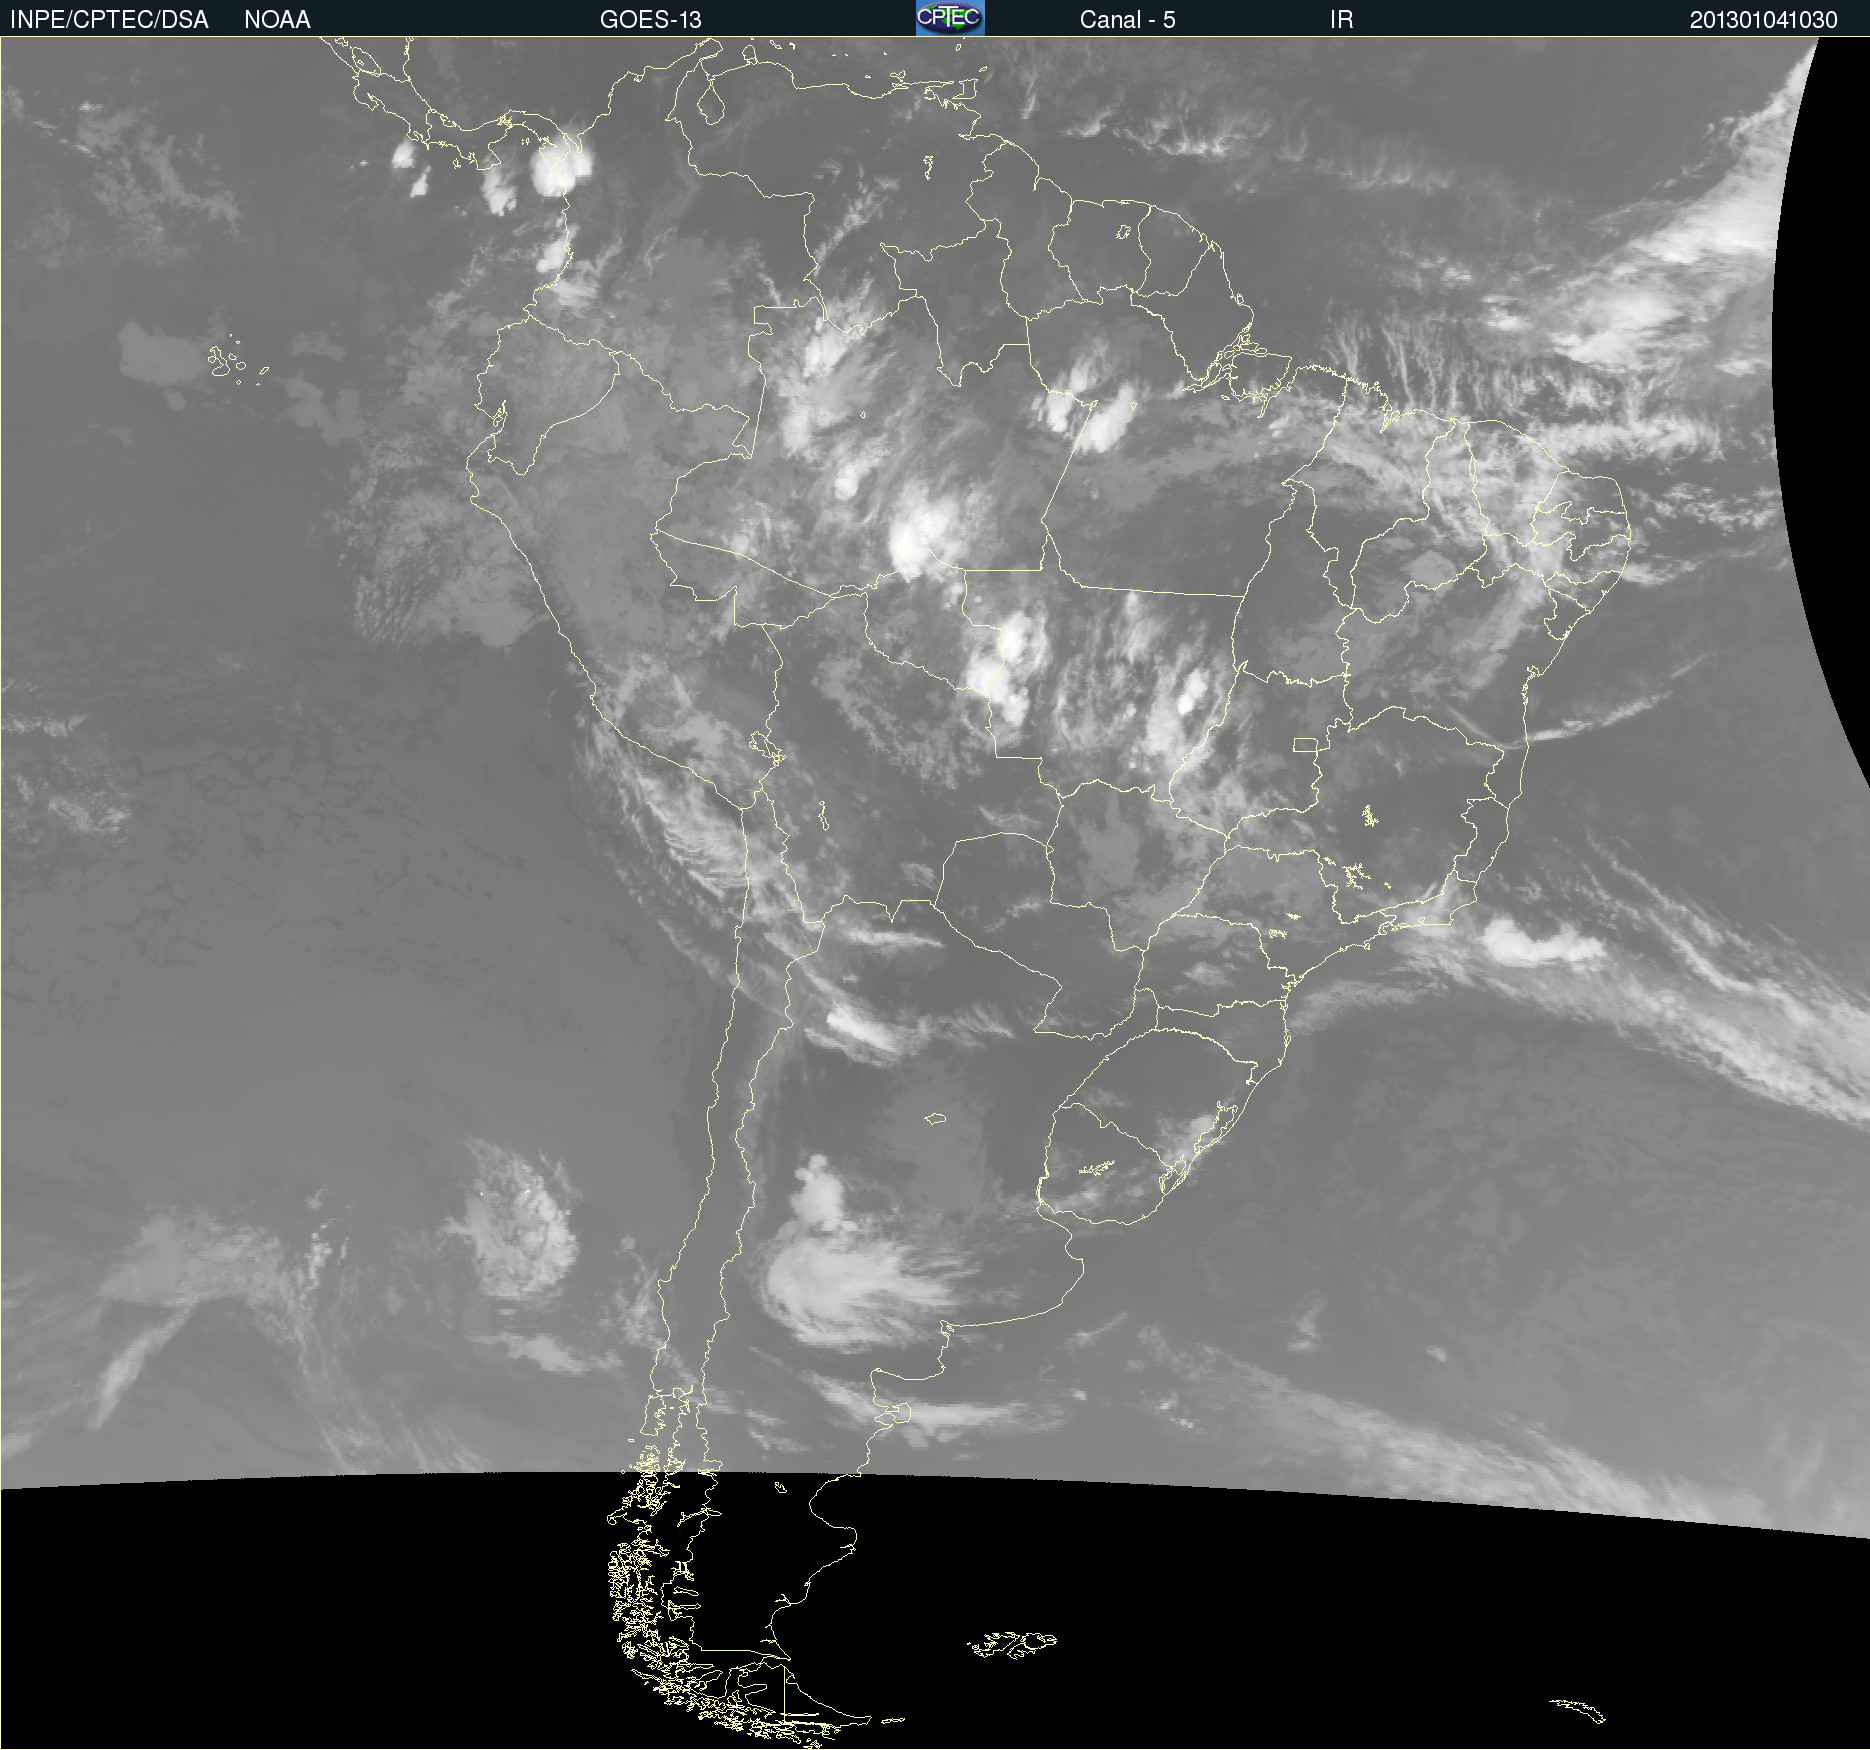The image size is (1870, 1750).
Task: Click the 201301041030 timestamp
Action: pos(1764,20)
